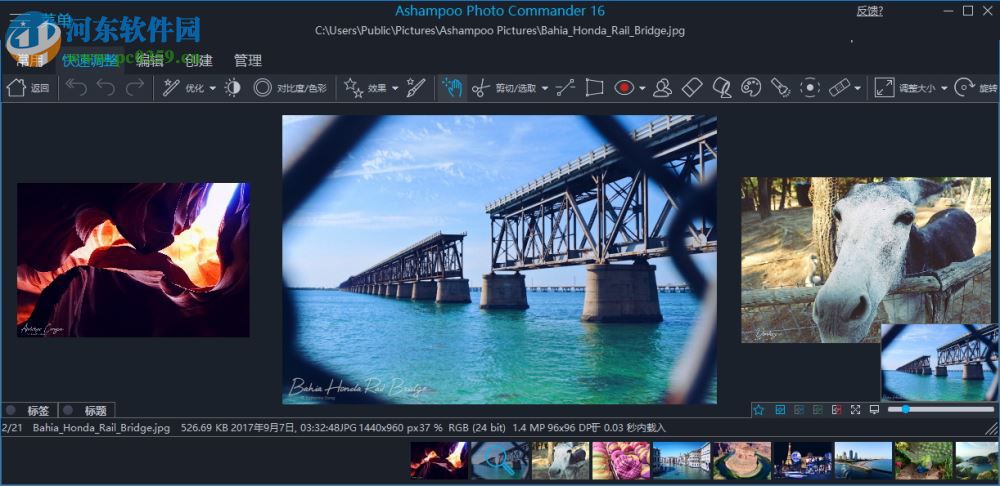Click Bahia_Honda_Rail_Bridge.jpg in status bar
This screenshot has height=486, width=1000.
101,428
